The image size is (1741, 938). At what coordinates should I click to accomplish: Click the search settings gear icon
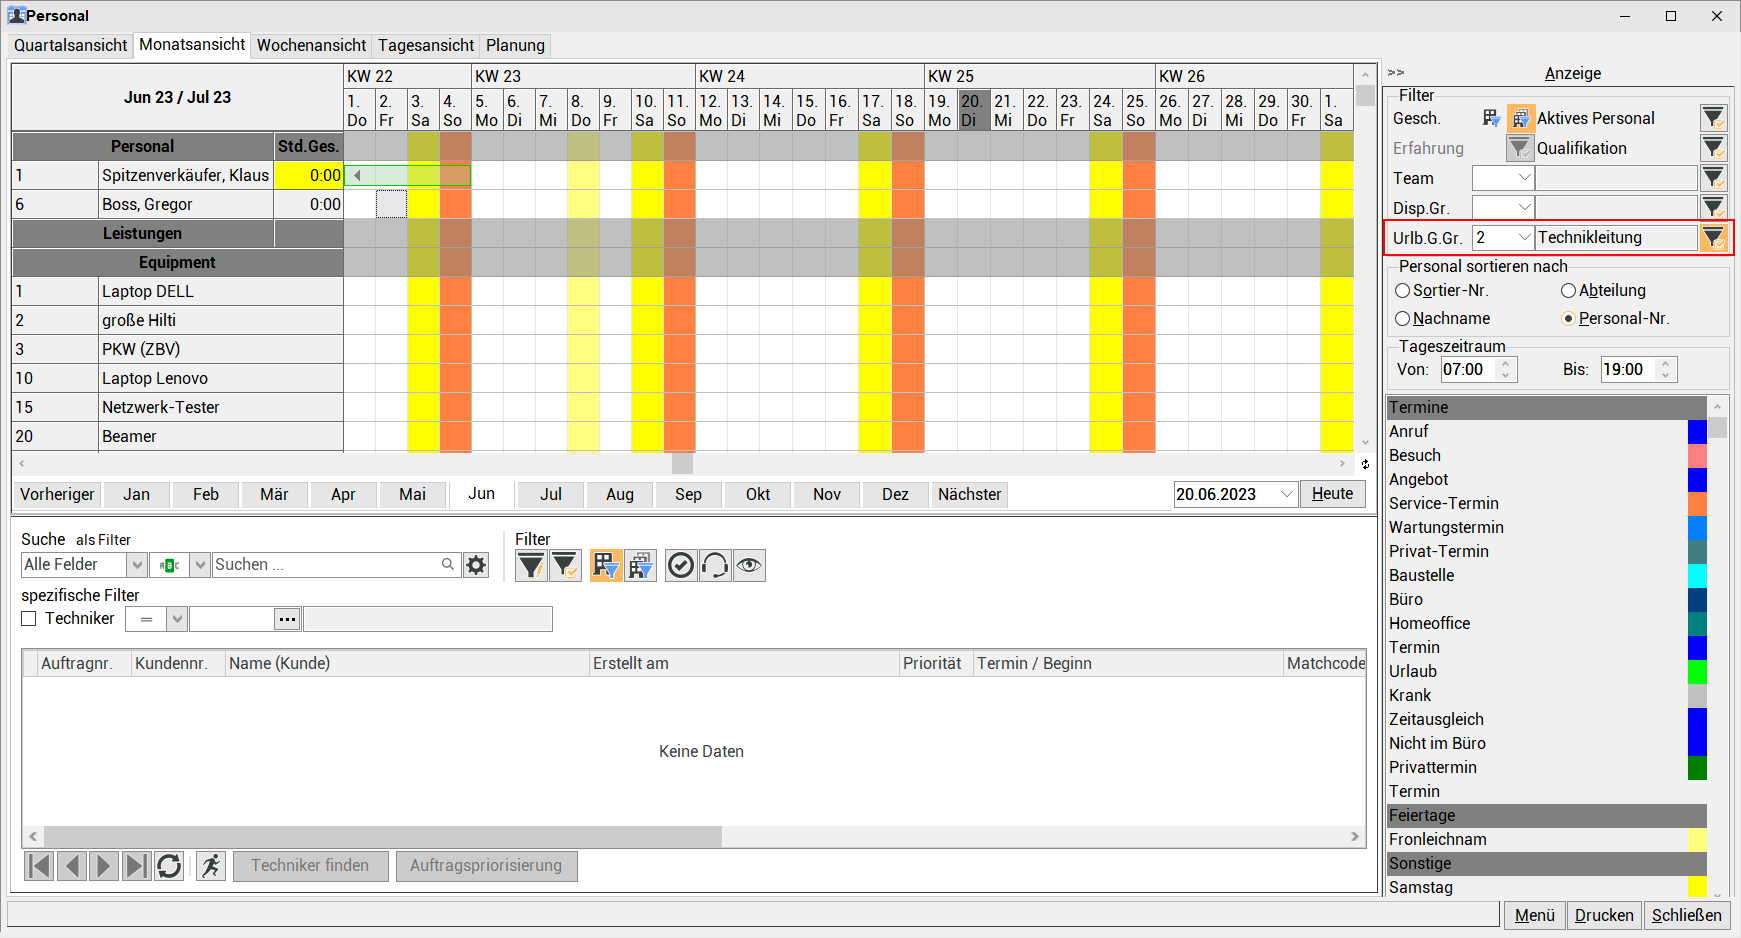[x=476, y=565]
